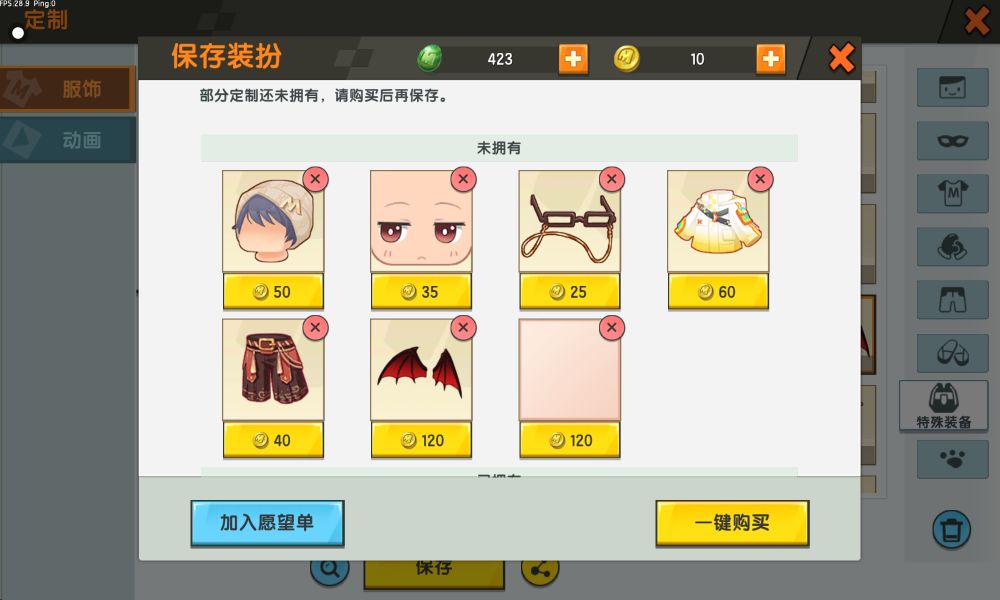Add more green gem currency
The height and width of the screenshot is (600, 1000).
click(x=573, y=59)
